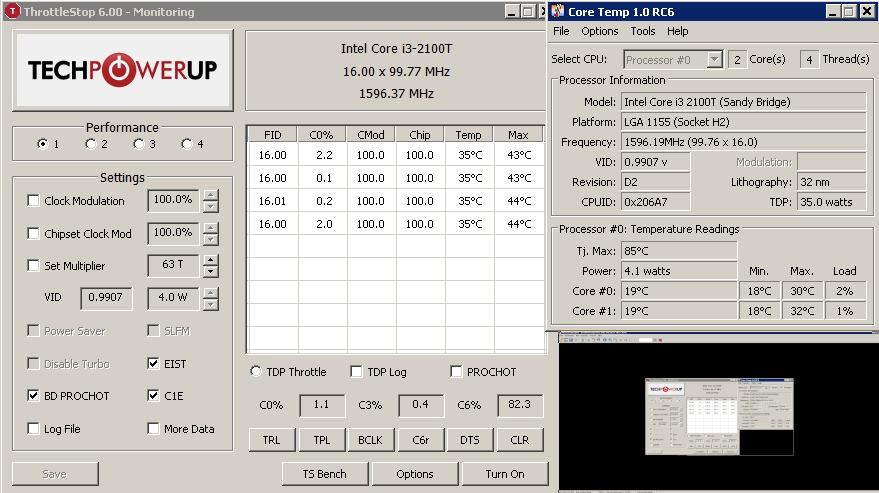The height and width of the screenshot is (493, 879).
Task: Click the Core Temp title bar icon
Action: 557,11
